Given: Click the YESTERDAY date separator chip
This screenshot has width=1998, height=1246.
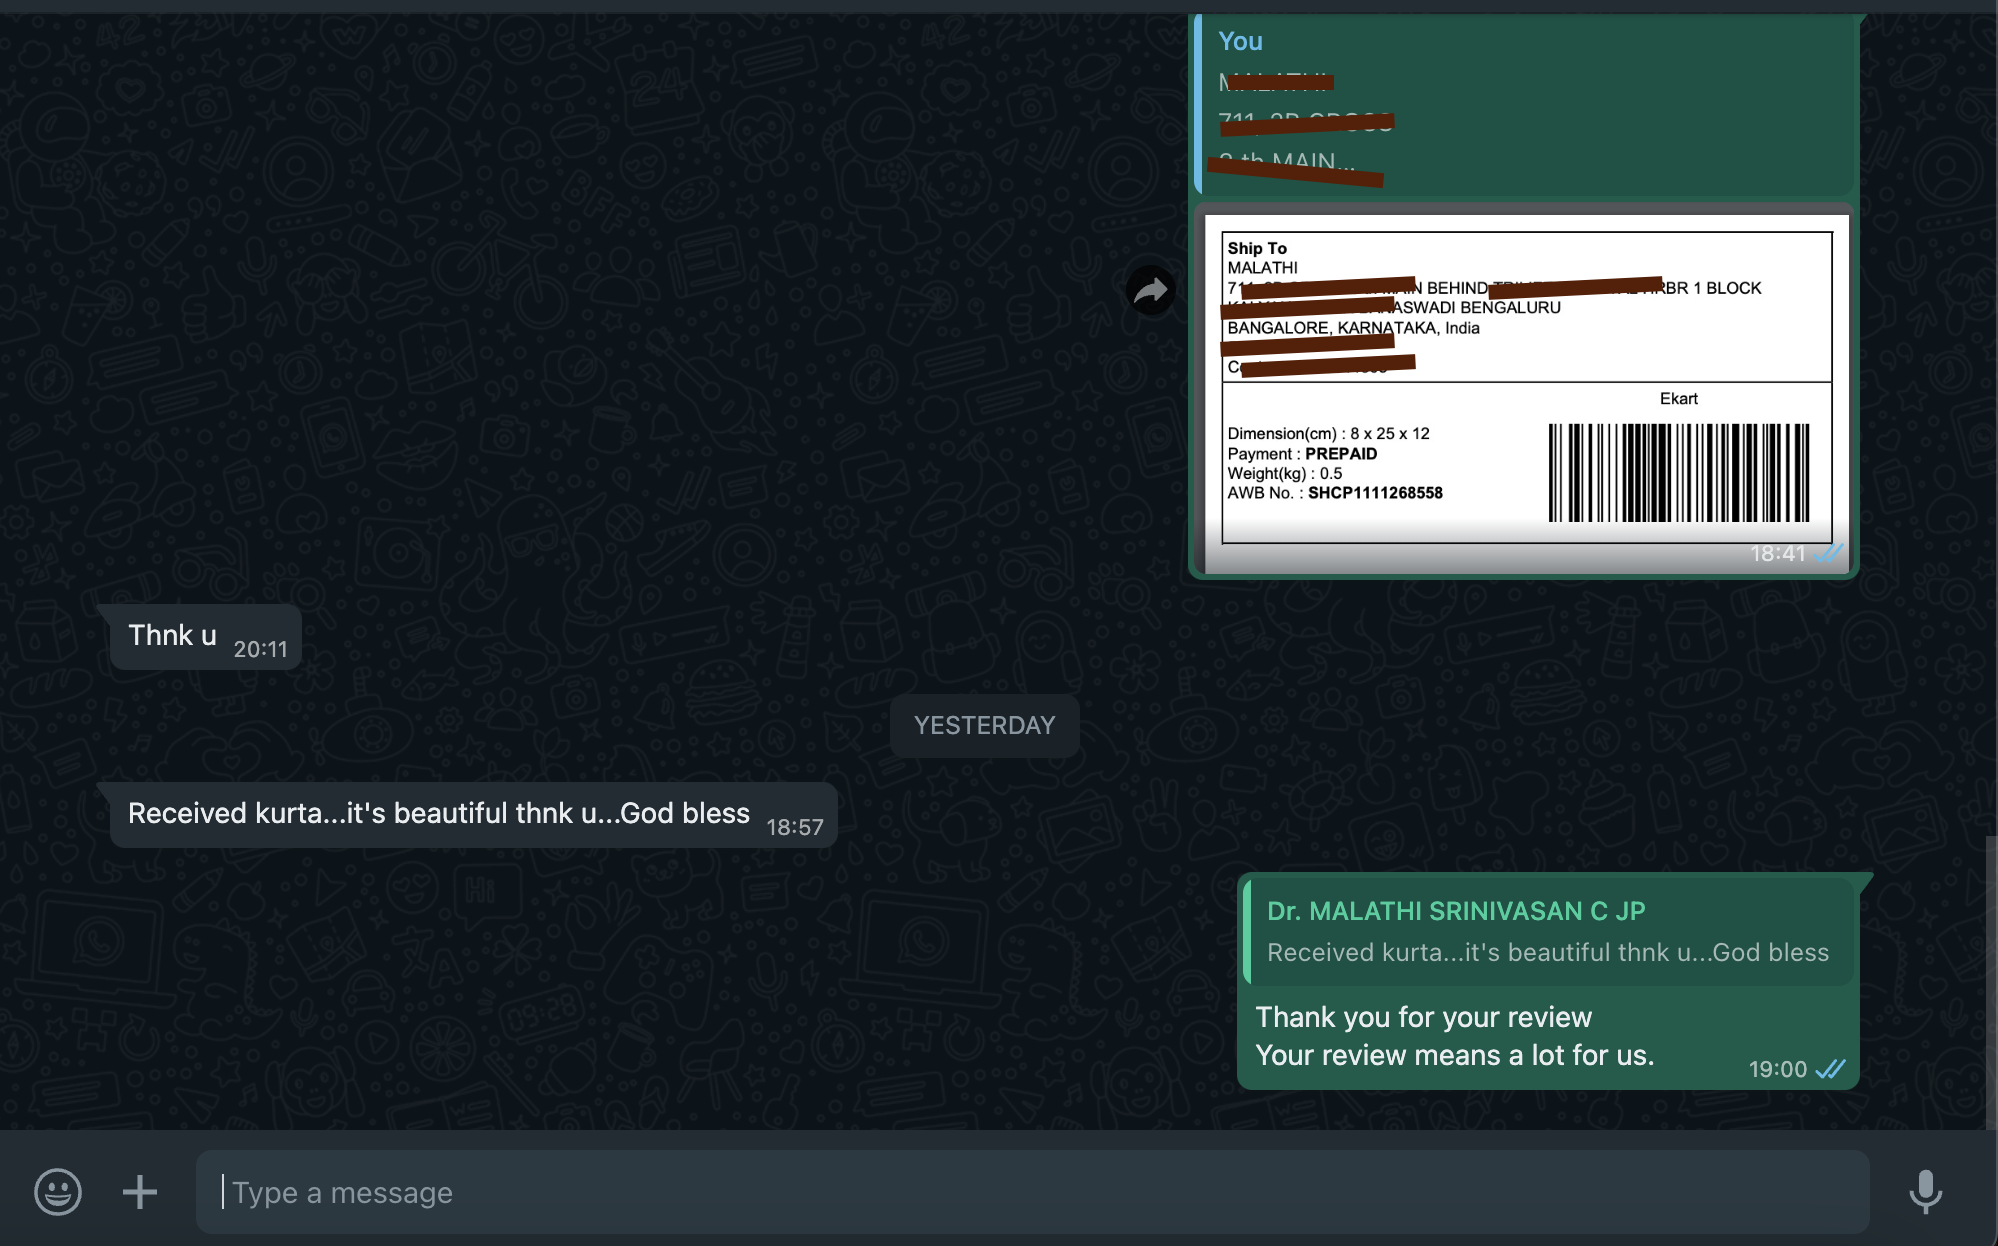Looking at the screenshot, I should click(x=984, y=725).
